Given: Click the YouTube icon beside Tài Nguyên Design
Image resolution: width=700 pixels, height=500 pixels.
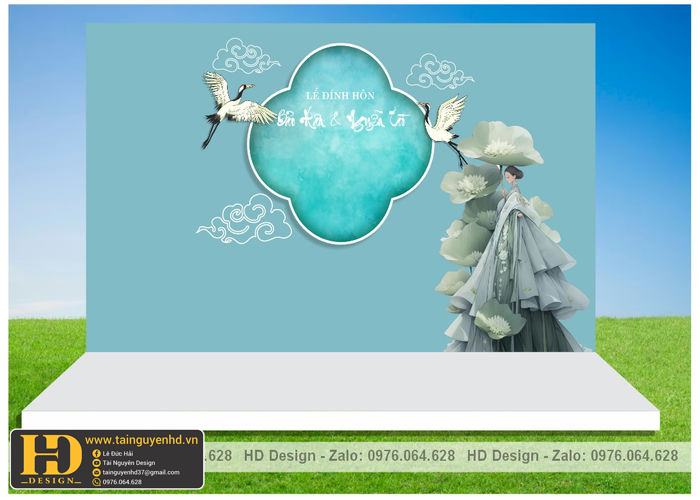Looking at the screenshot, I should click(96, 463).
